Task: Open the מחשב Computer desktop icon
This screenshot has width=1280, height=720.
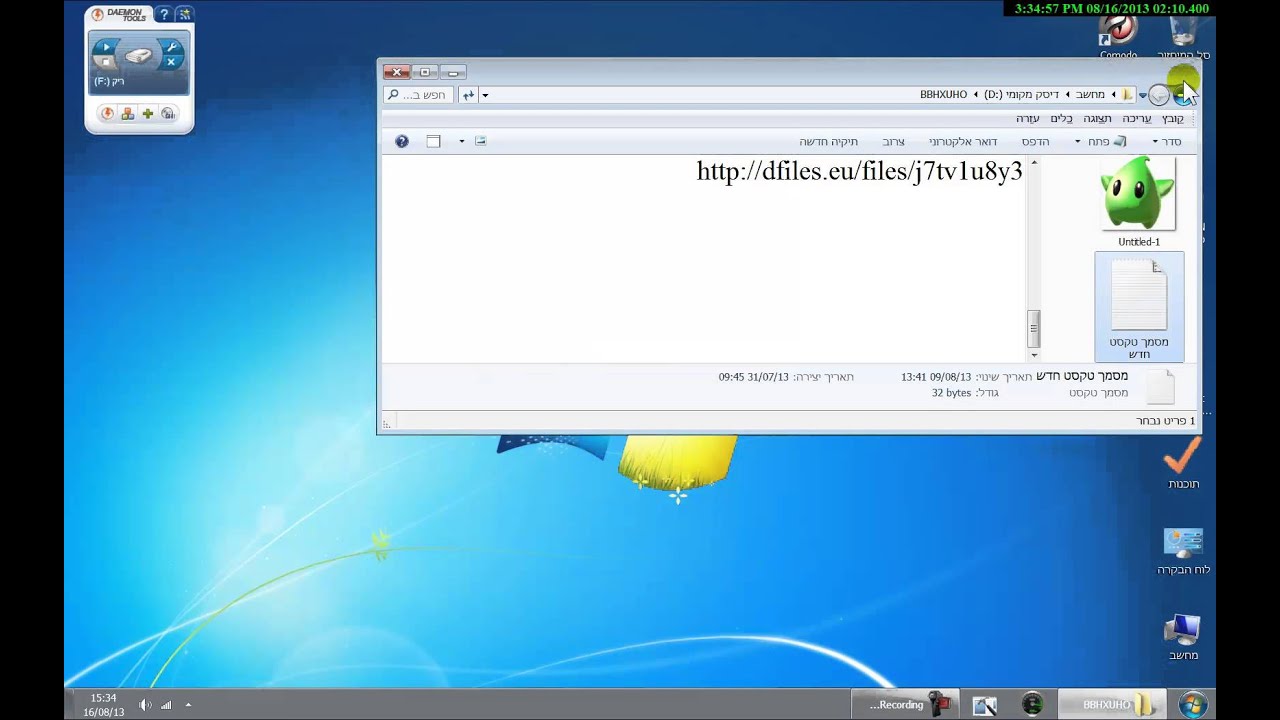Action: click(x=1183, y=637)
